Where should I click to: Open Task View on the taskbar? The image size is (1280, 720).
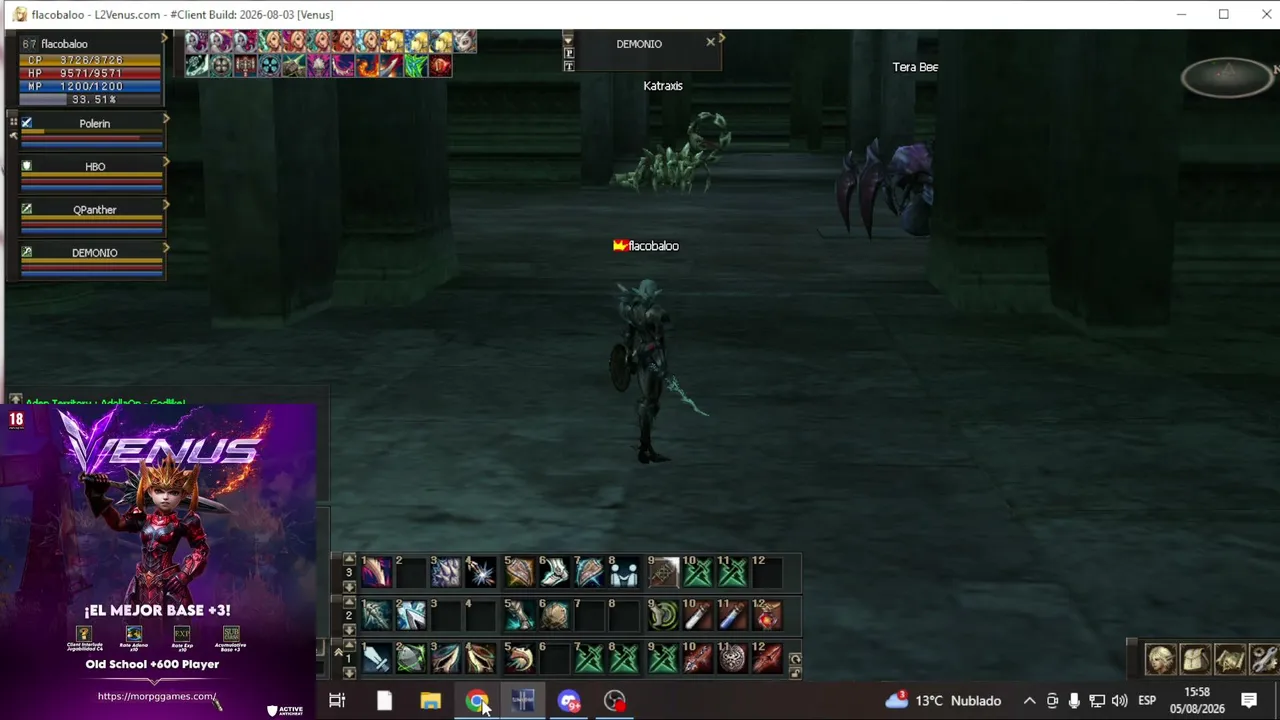click(x=337, y=701)
